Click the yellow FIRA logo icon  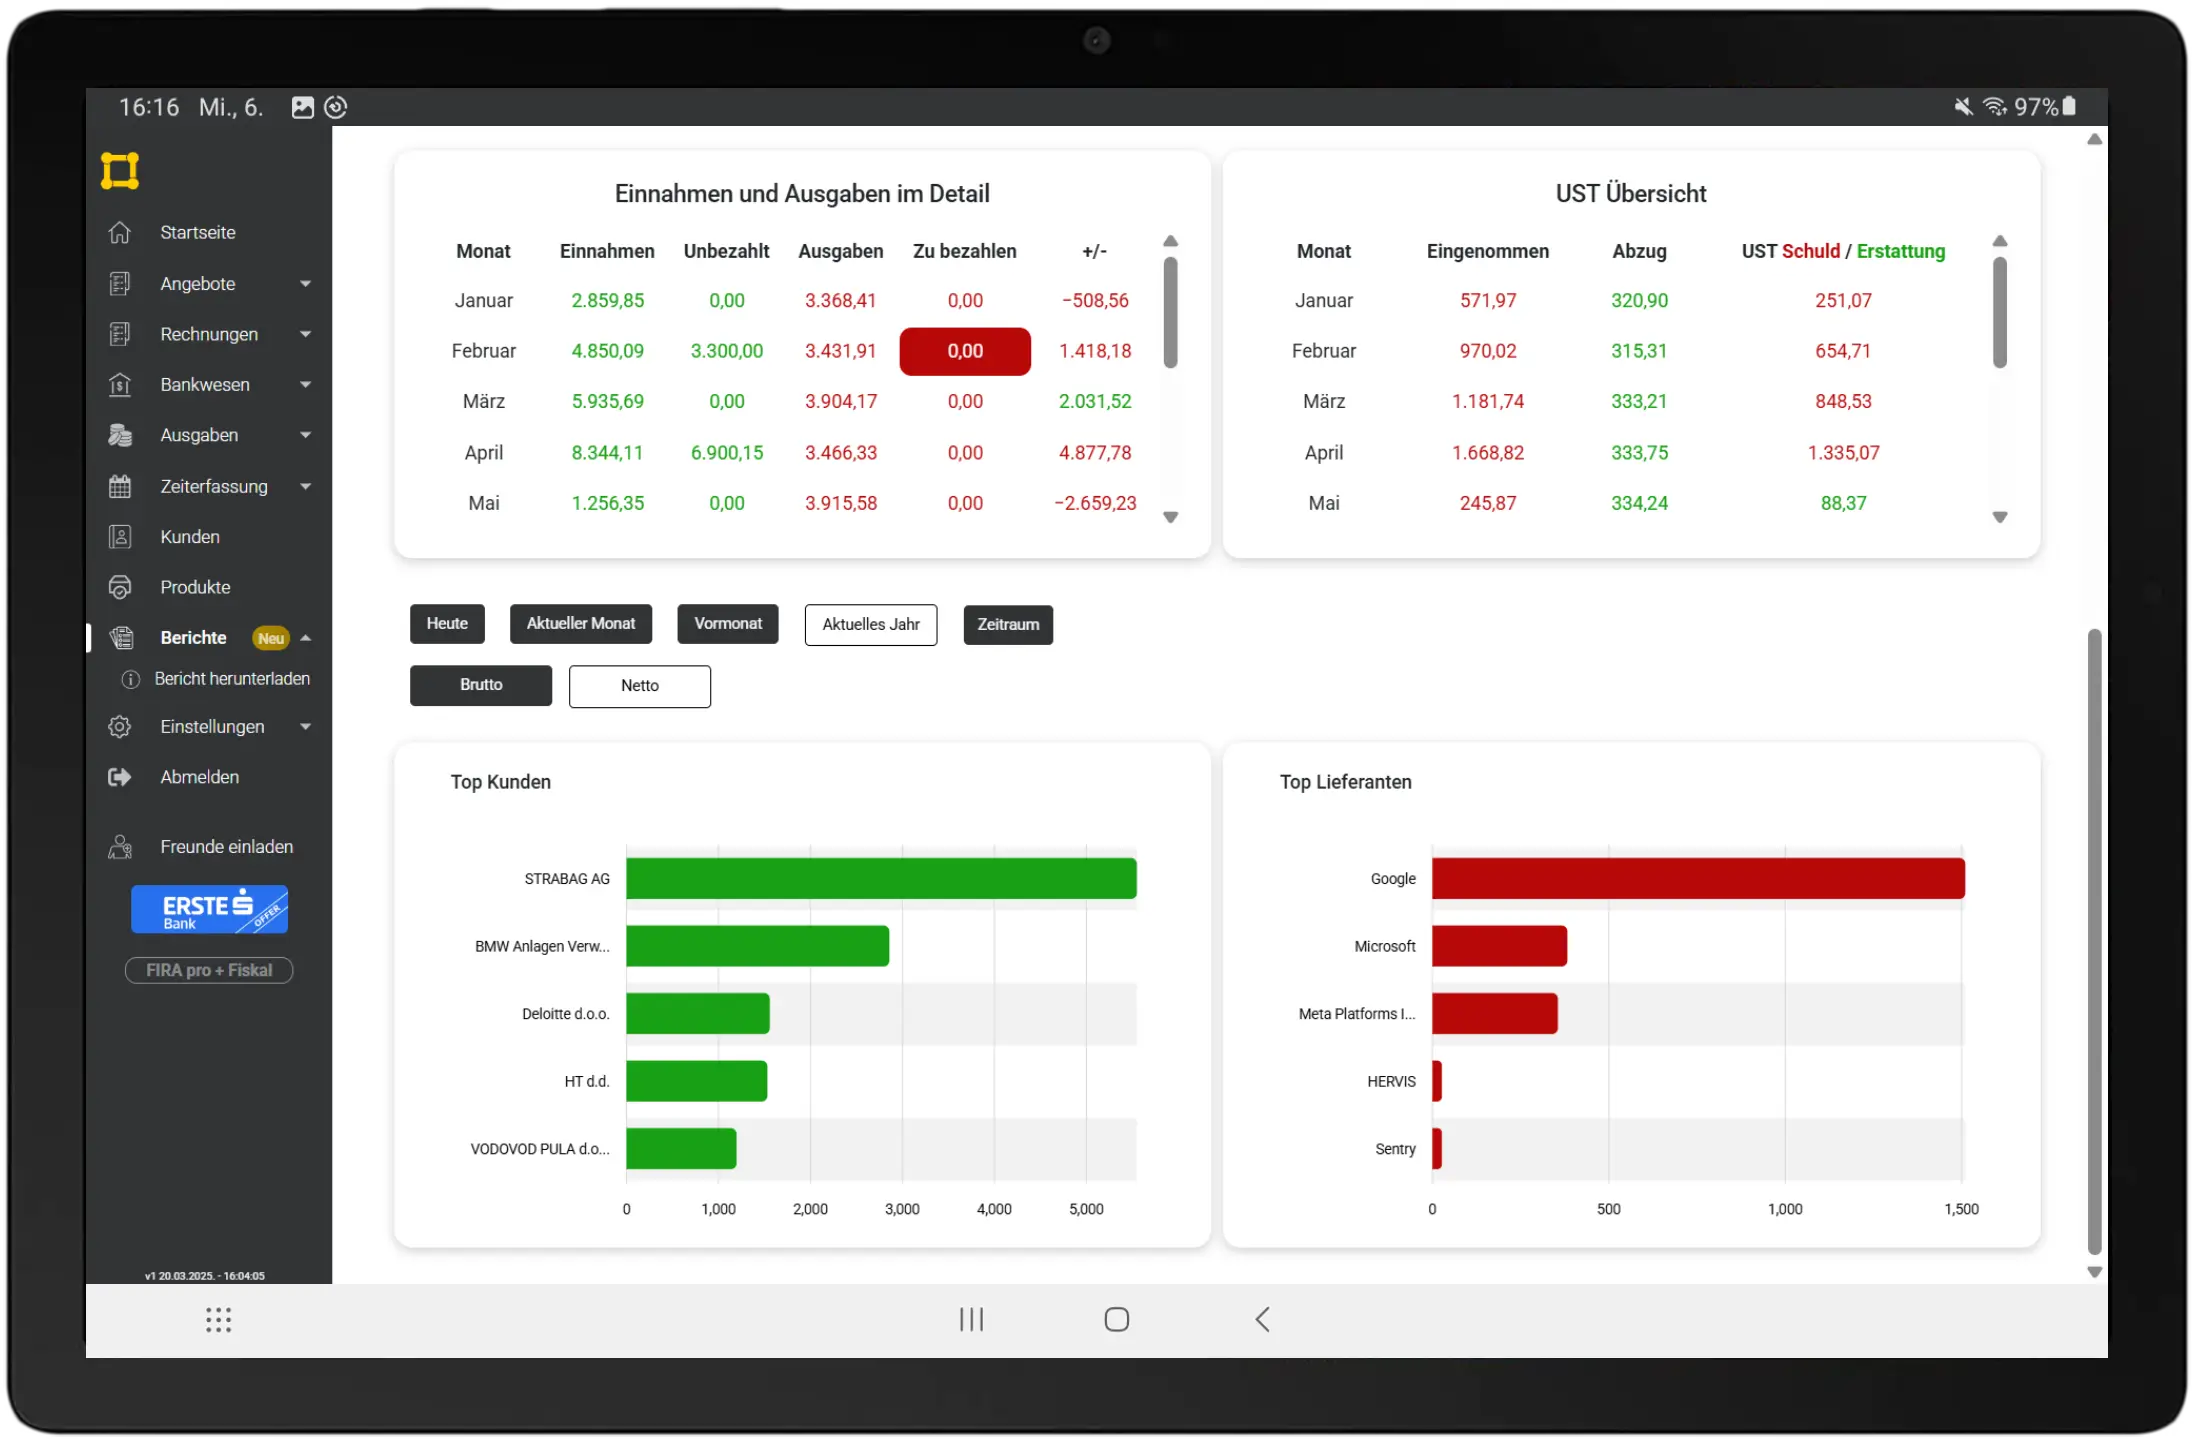tap(120, 170)
